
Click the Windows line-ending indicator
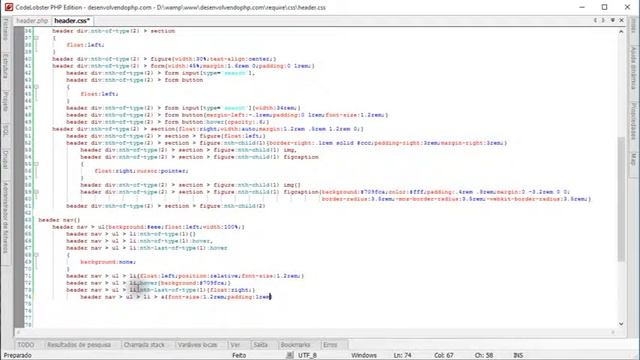point(364,355)
